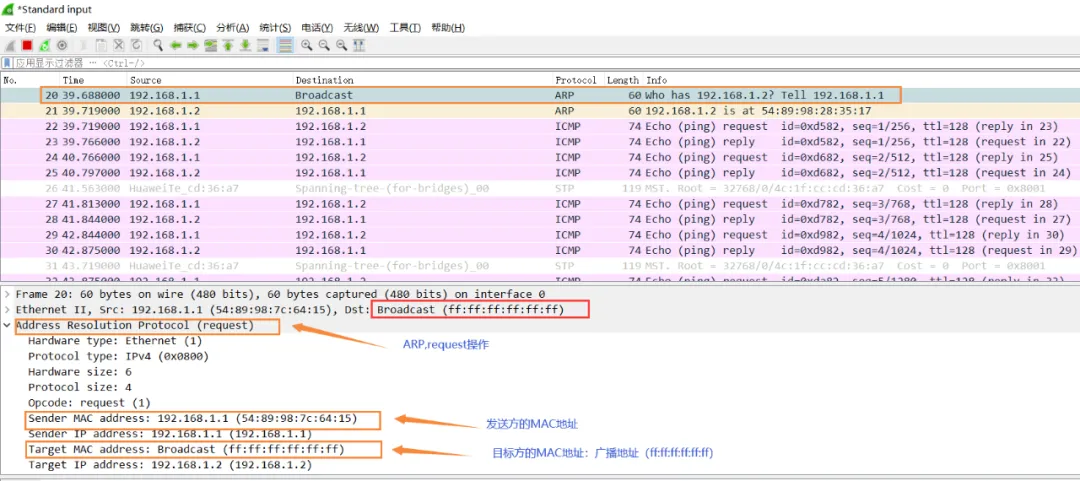Click the find packet magnifier icon

click(158, 45)
